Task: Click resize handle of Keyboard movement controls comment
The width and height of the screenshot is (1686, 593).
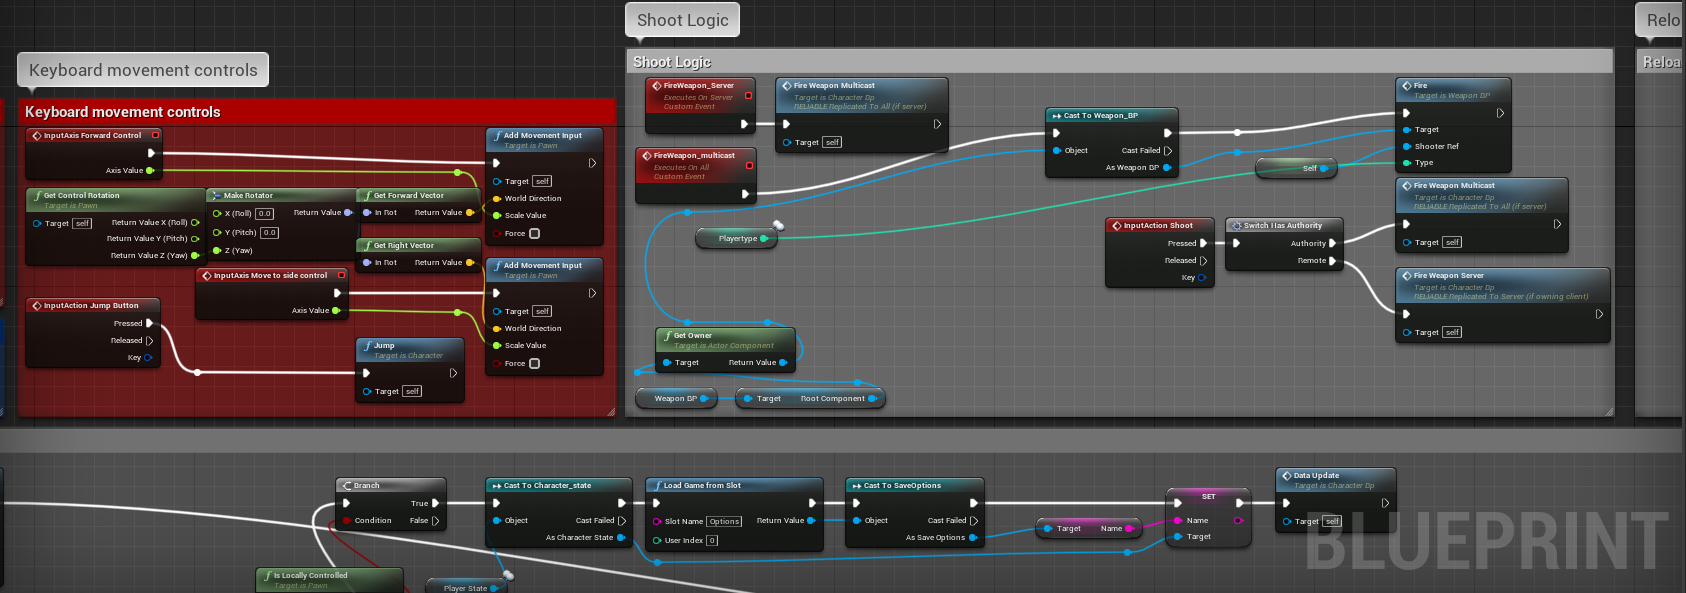Action: (x=611, y=411)
